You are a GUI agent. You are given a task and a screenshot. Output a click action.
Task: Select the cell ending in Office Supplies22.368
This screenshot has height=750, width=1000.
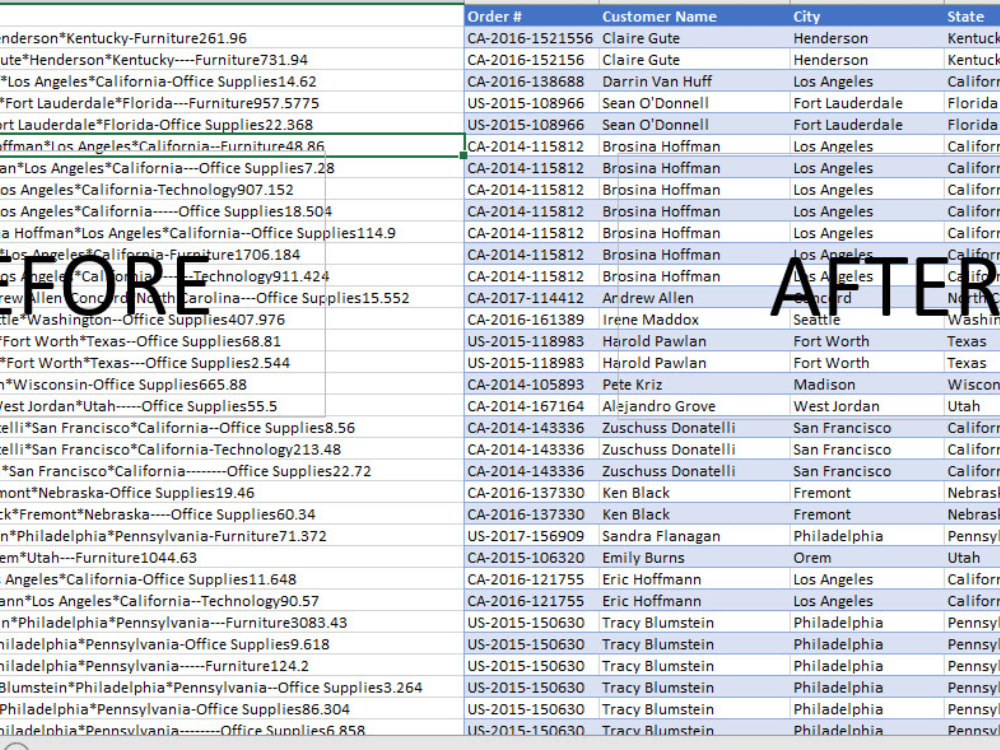coord(232,125)
